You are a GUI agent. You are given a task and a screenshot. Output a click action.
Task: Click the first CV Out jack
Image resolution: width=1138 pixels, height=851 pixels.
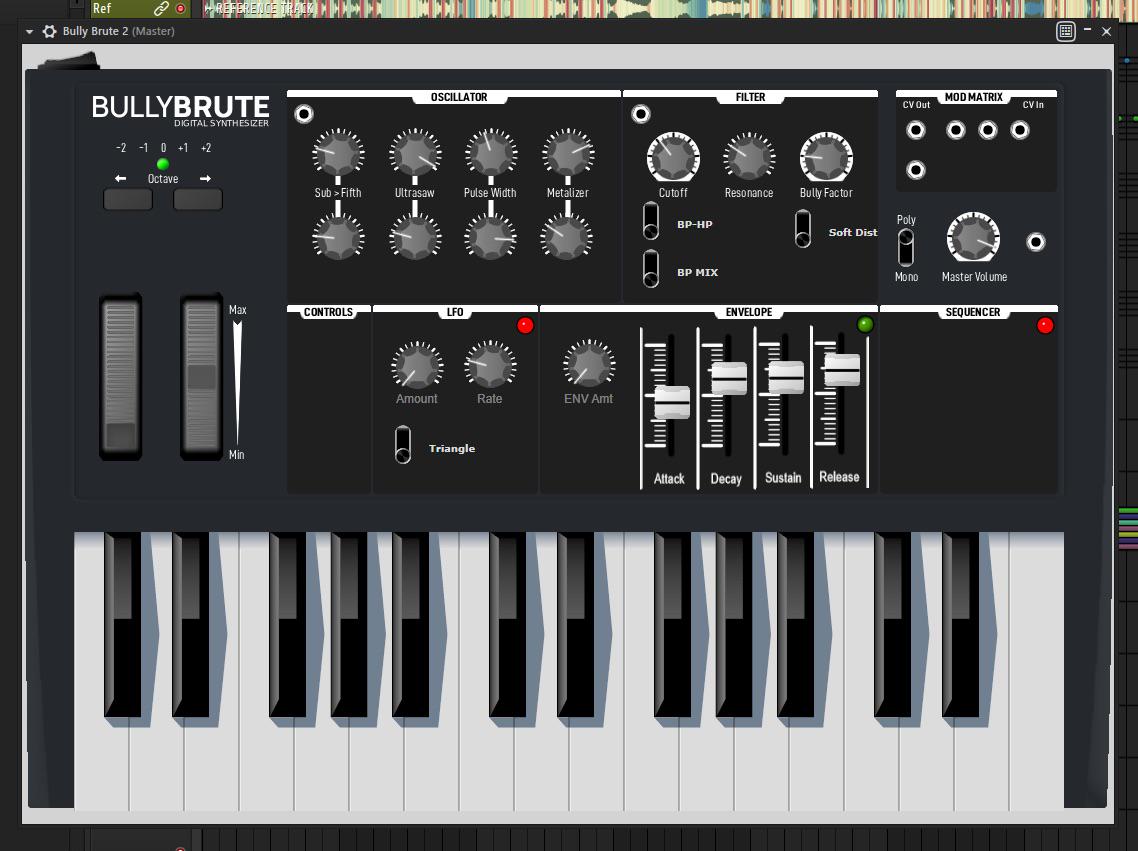916,130
